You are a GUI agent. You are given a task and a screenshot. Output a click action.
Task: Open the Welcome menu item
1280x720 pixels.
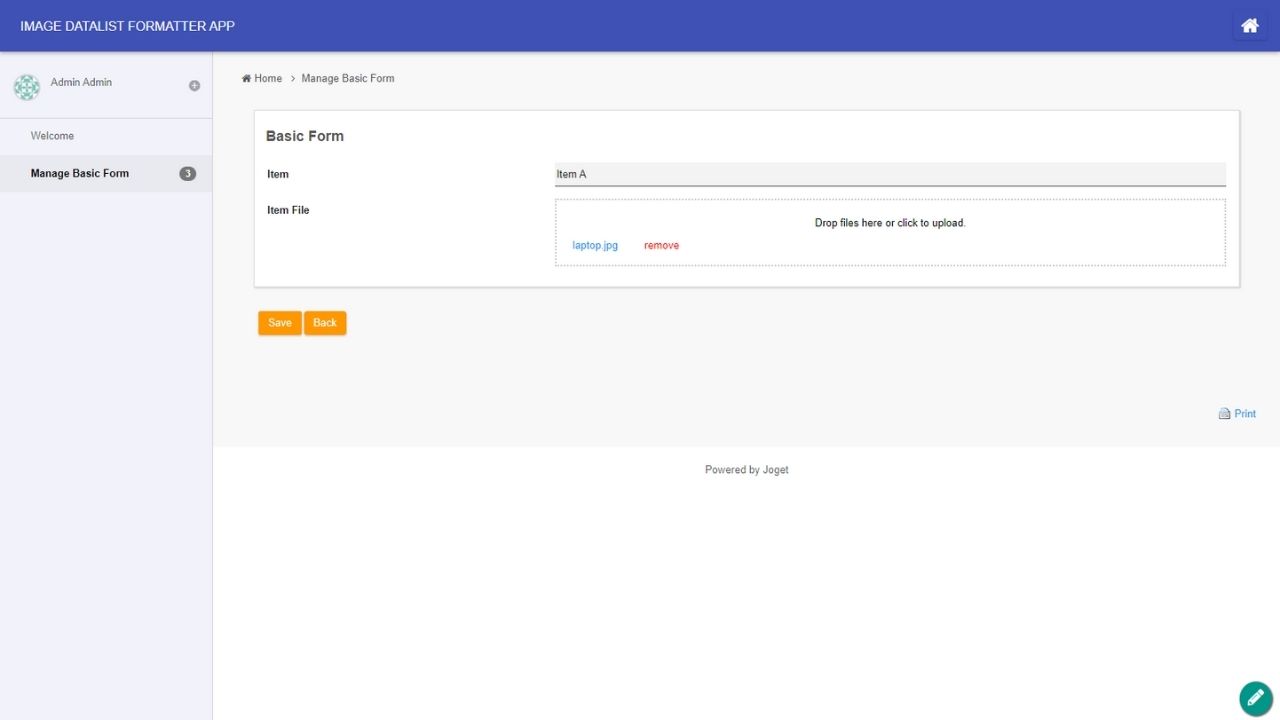(x=52, y=136)
